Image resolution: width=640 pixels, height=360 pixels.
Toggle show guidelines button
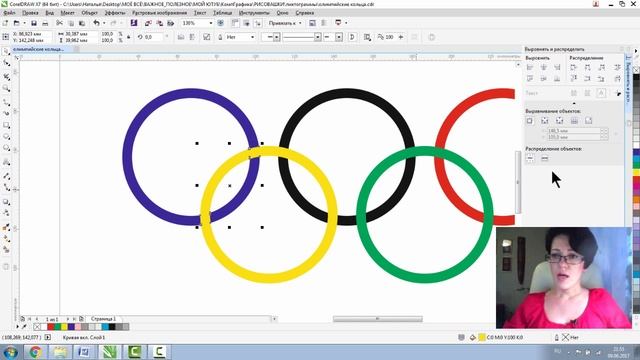tap(258, 23)
